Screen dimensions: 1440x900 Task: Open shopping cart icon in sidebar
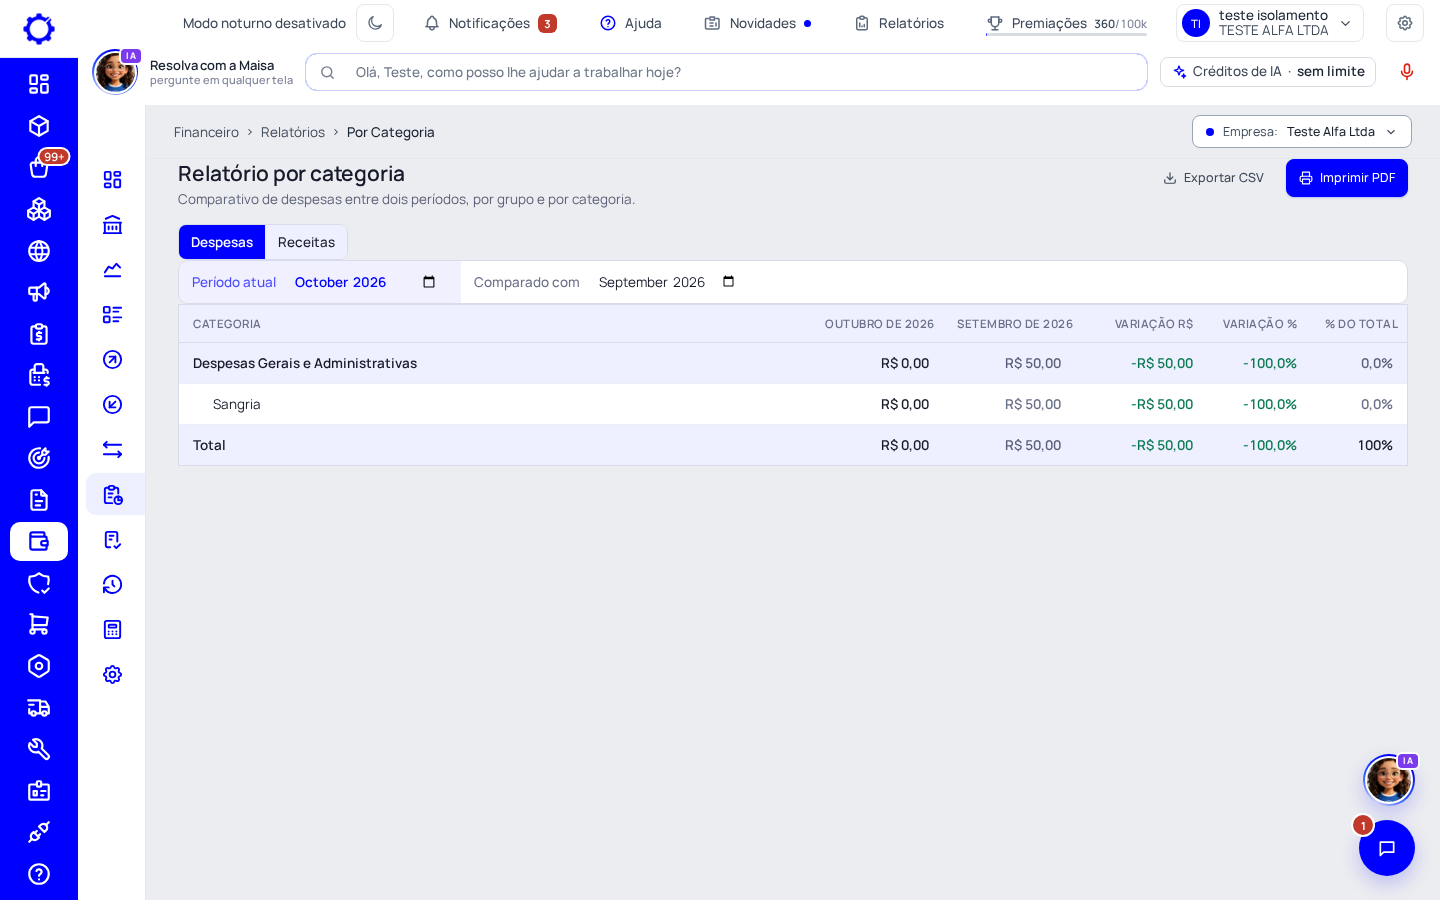point(39,624)
